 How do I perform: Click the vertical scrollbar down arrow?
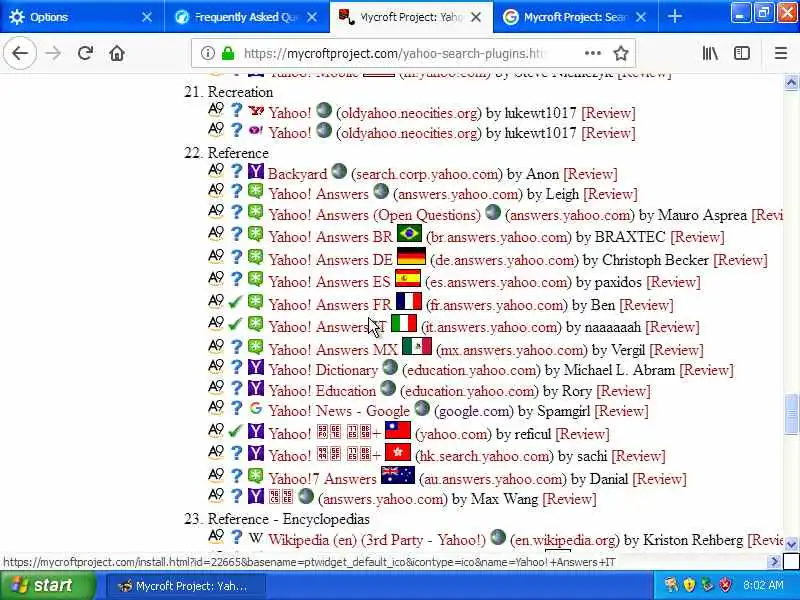coord(791,544)
